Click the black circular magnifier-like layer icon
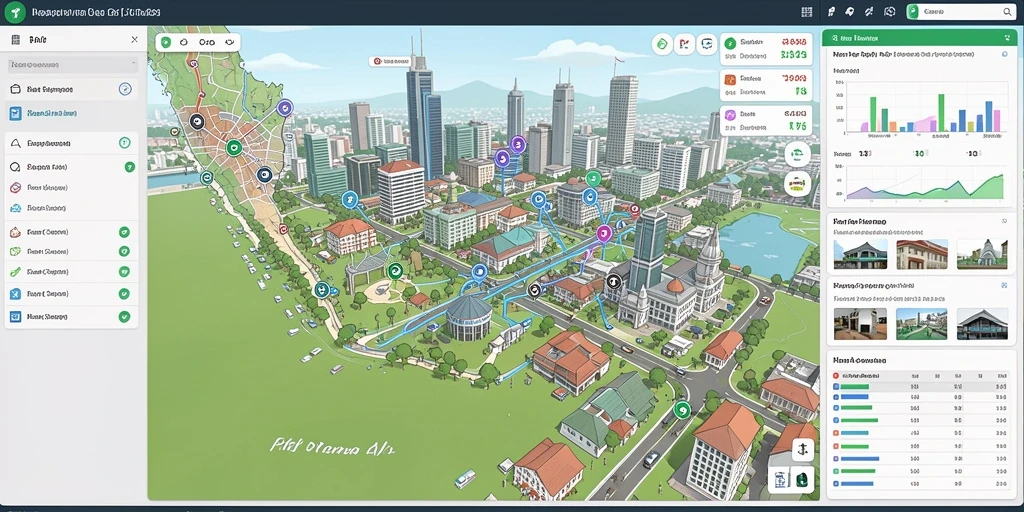1024x512 pixels. 16,167
